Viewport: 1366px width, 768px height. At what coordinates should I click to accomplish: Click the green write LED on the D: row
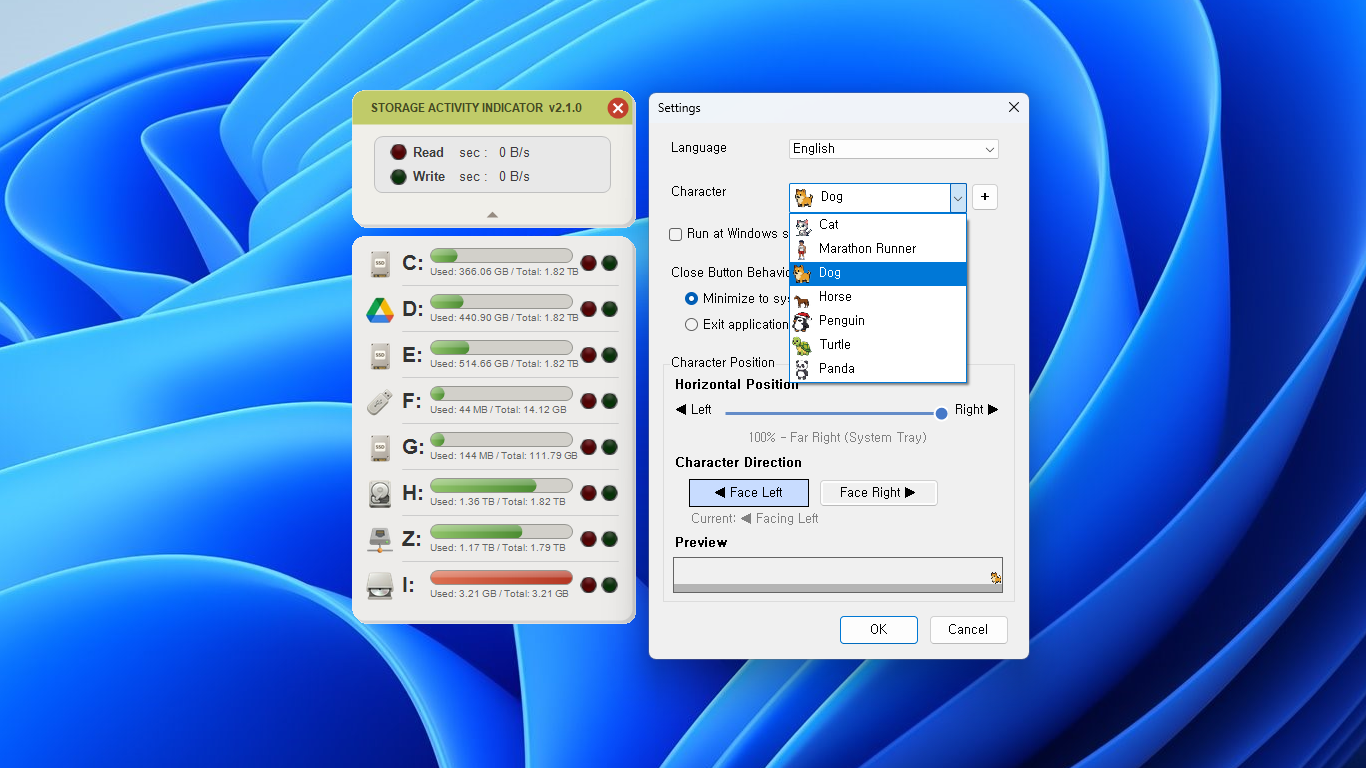(x=609, y=309)
